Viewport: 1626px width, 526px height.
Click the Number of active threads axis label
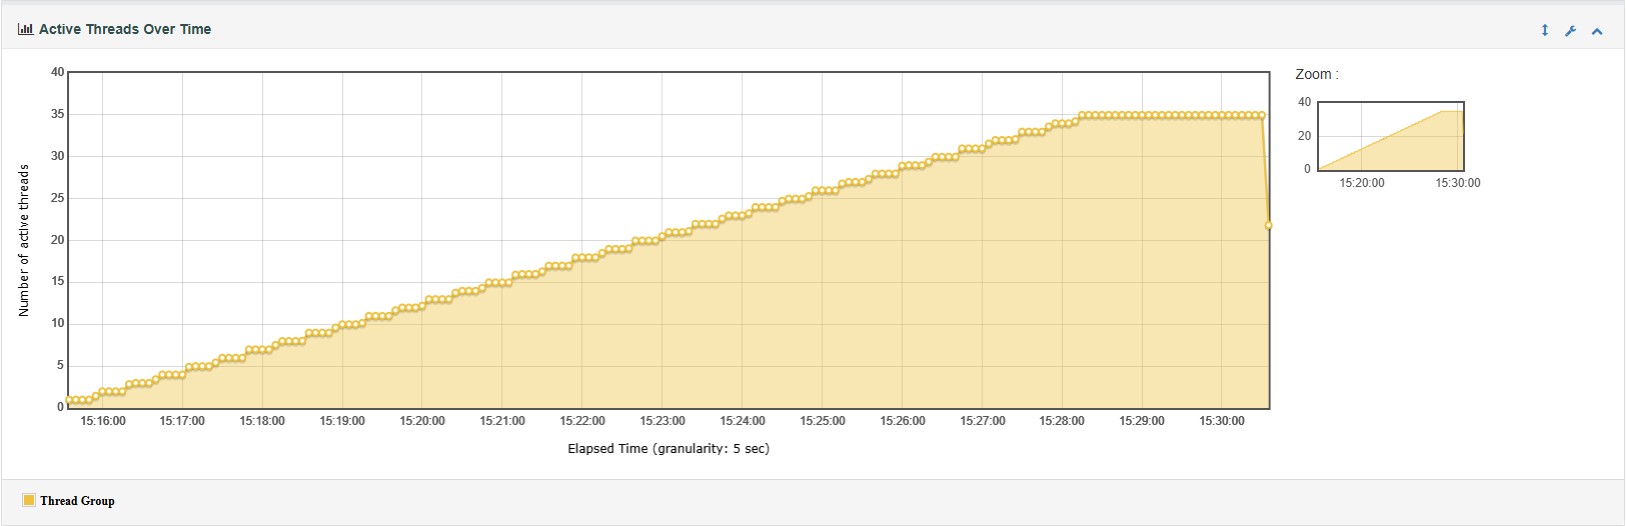24,241
